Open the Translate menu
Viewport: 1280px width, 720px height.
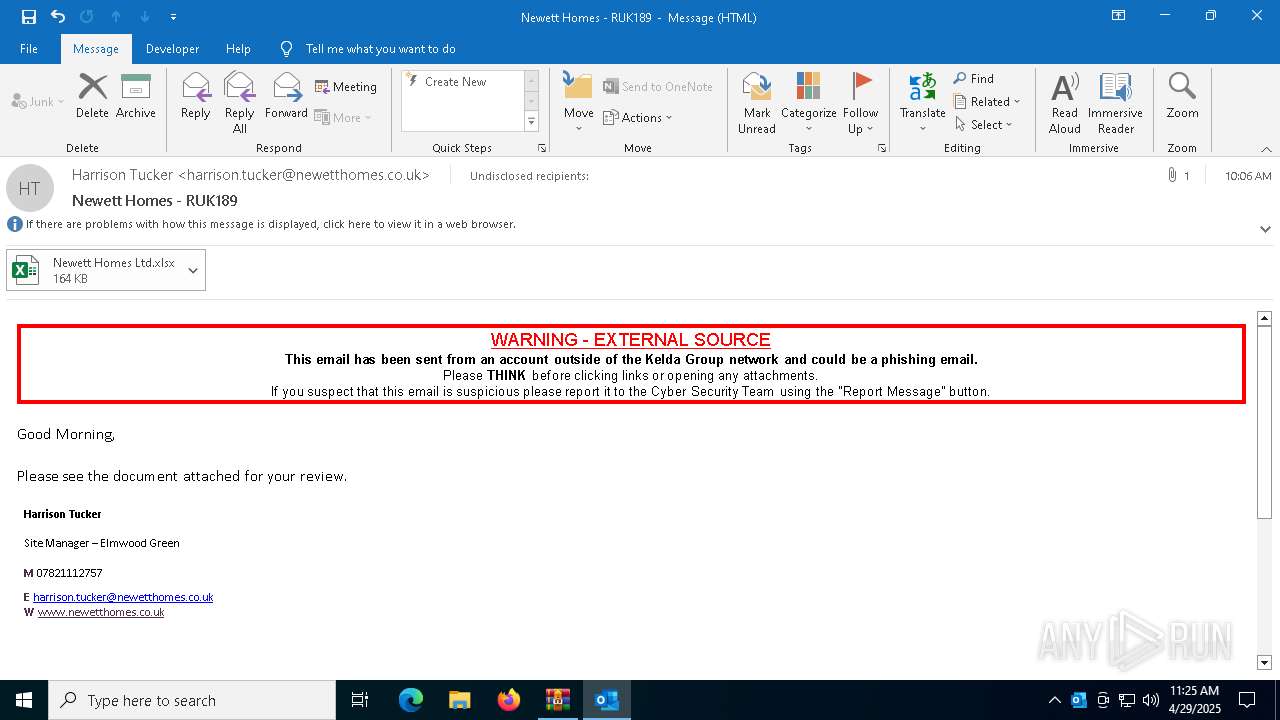[x=923, y=102]
